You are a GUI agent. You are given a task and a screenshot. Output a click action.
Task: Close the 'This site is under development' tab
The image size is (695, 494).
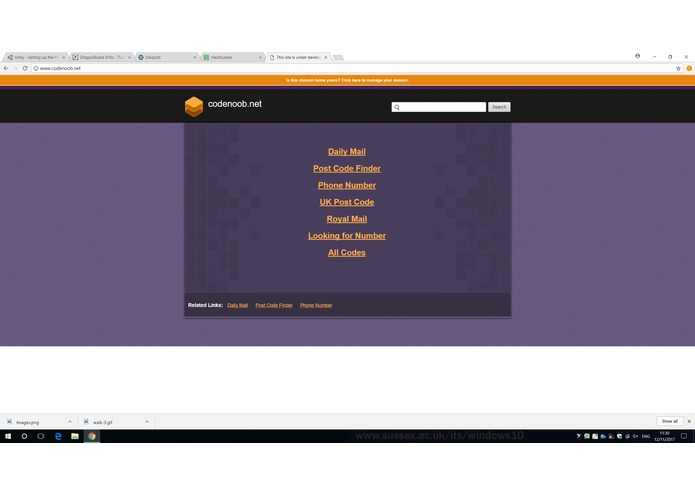(326, 58)
